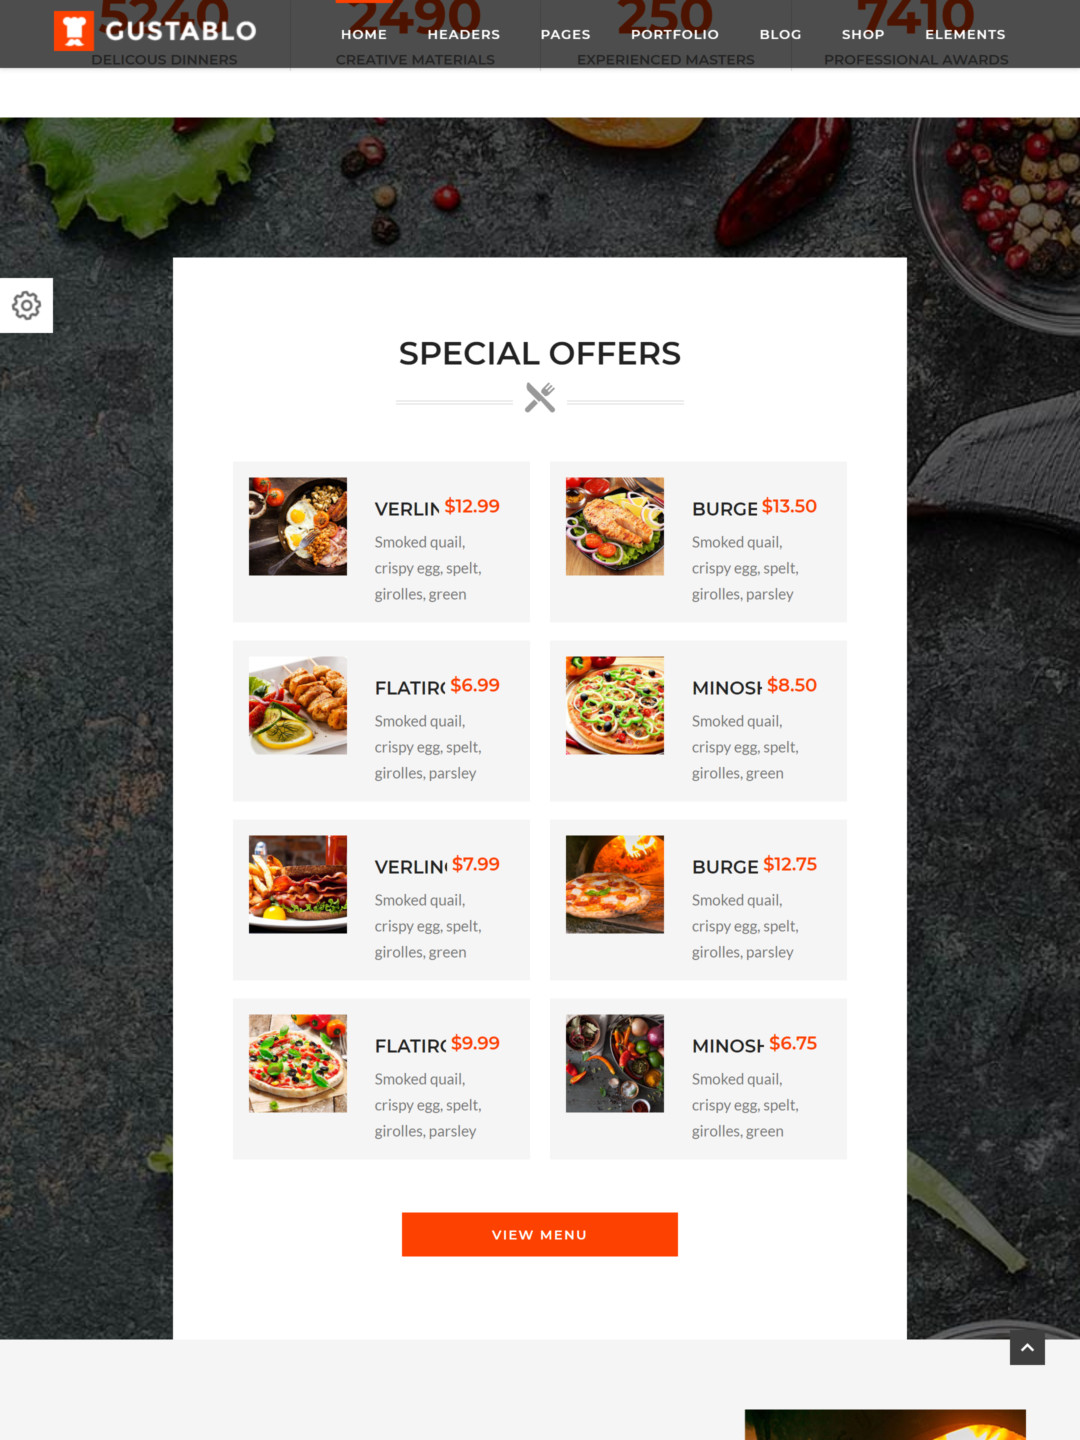
Task: Go to the Blog page
Action: tap(781, 34)
